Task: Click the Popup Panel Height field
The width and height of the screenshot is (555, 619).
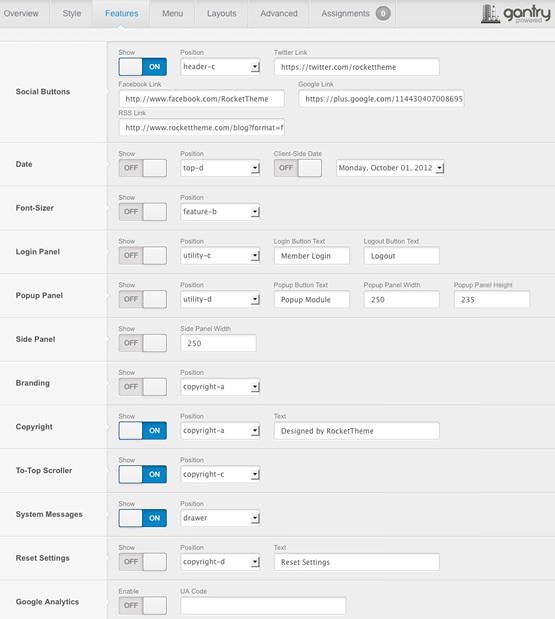Action: 492,300
